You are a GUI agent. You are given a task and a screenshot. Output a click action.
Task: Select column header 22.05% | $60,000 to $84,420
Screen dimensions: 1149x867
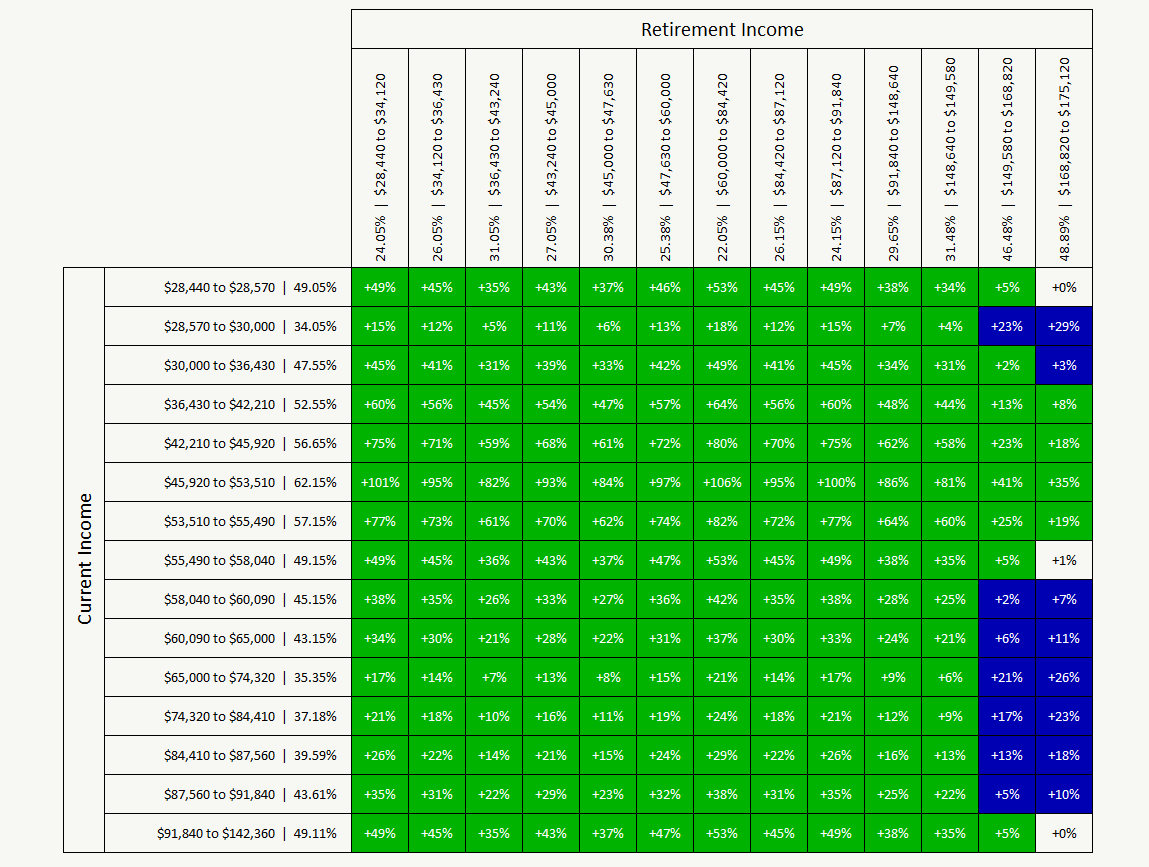click(723, 158)
